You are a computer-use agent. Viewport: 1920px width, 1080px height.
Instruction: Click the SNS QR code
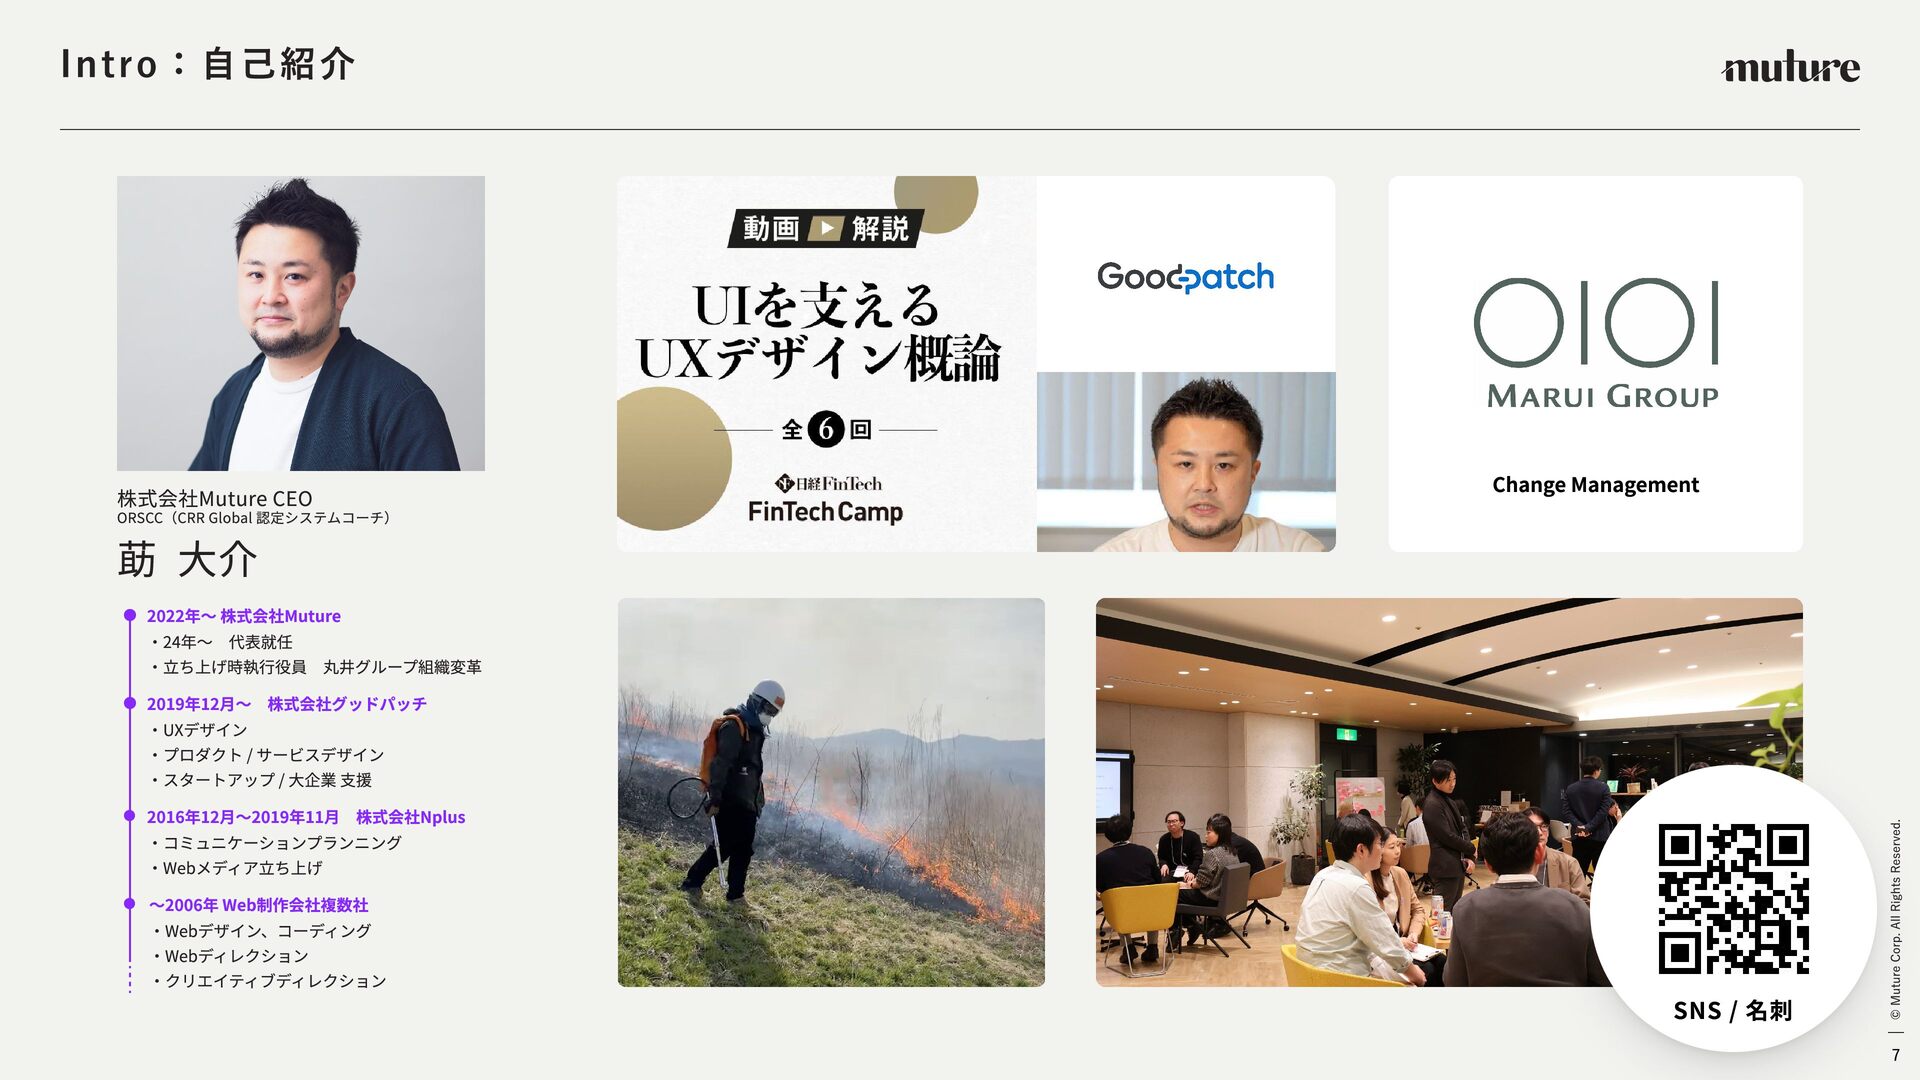click(x=1733, y=898)
